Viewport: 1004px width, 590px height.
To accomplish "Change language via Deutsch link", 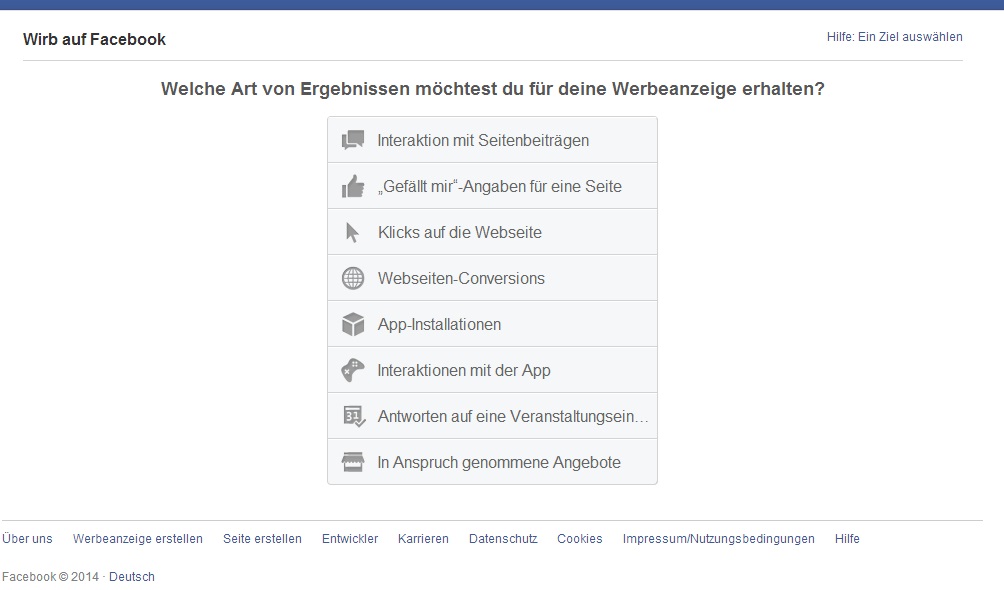I will click(132, 576).
